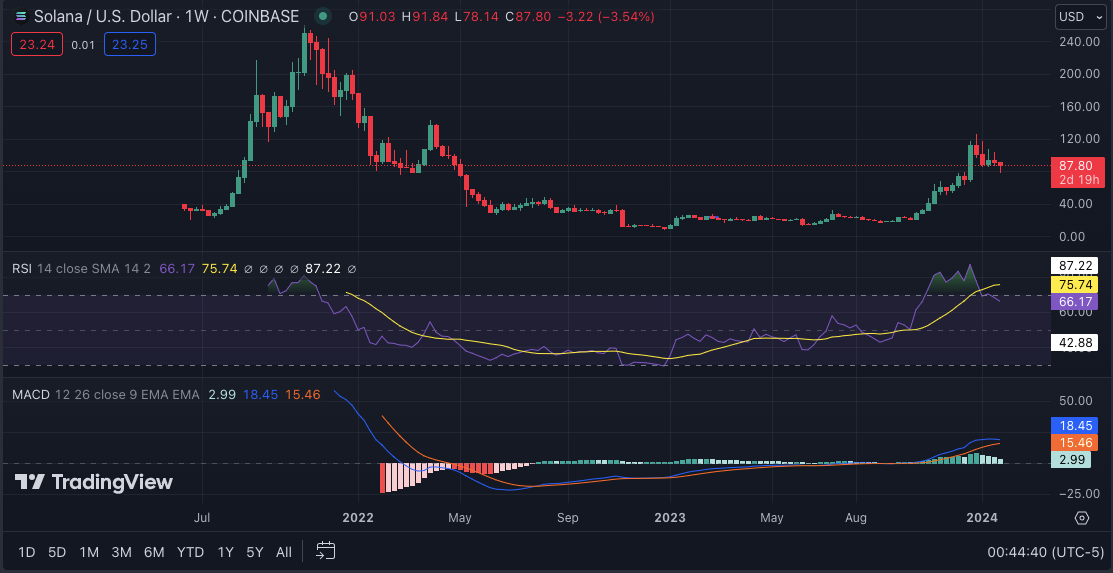Screen dimensions: 1113x573
Task: Click the purple RSI label 66.17 on axis
Action: pos(1074,302)
